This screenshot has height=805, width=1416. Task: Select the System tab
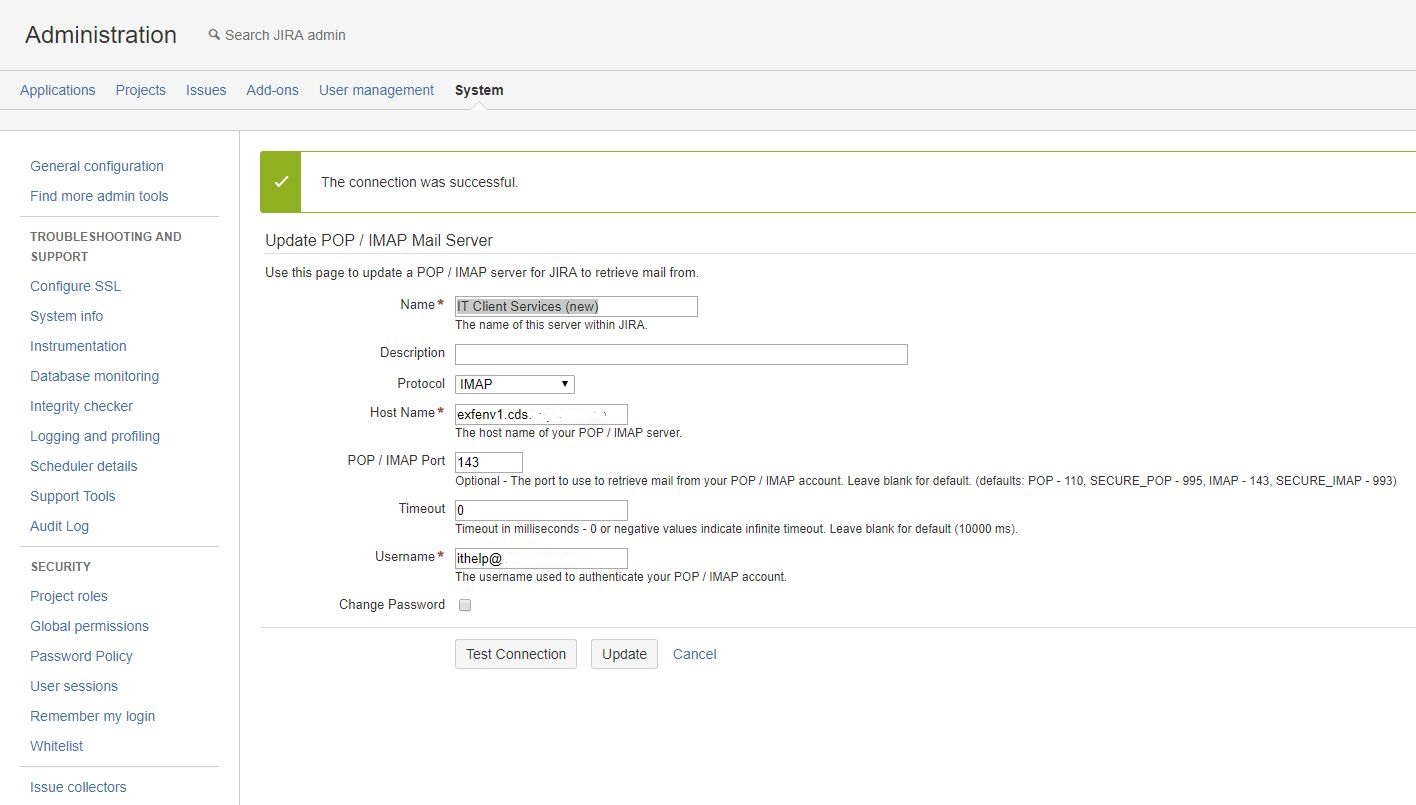[479, 90]
